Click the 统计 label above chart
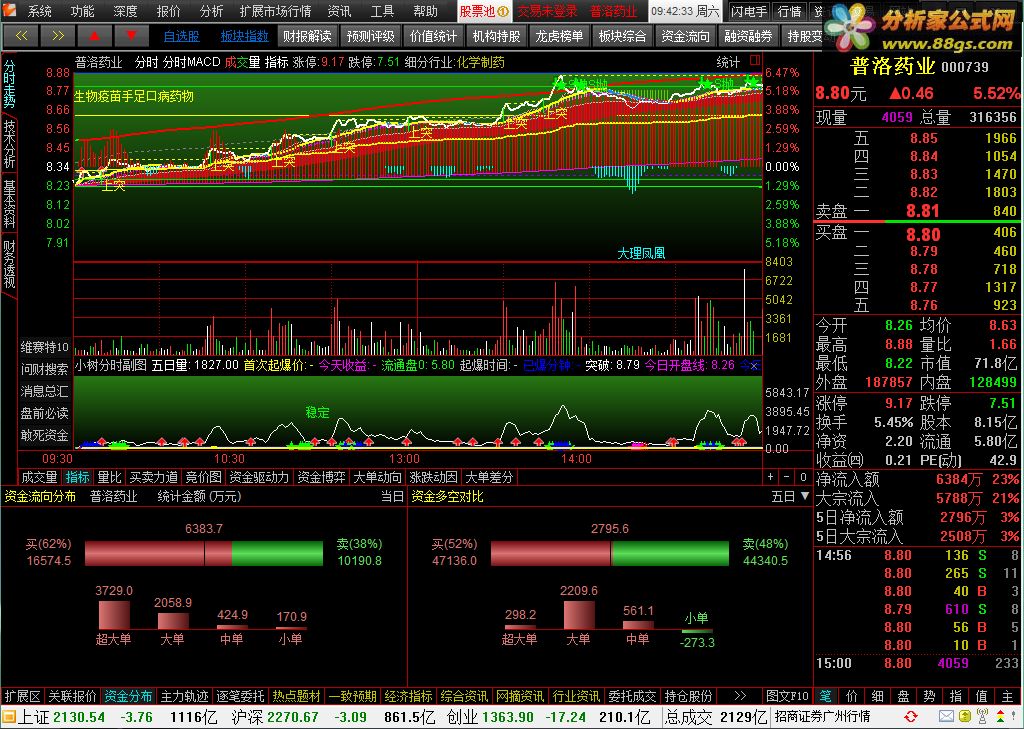 click(728, 62)
